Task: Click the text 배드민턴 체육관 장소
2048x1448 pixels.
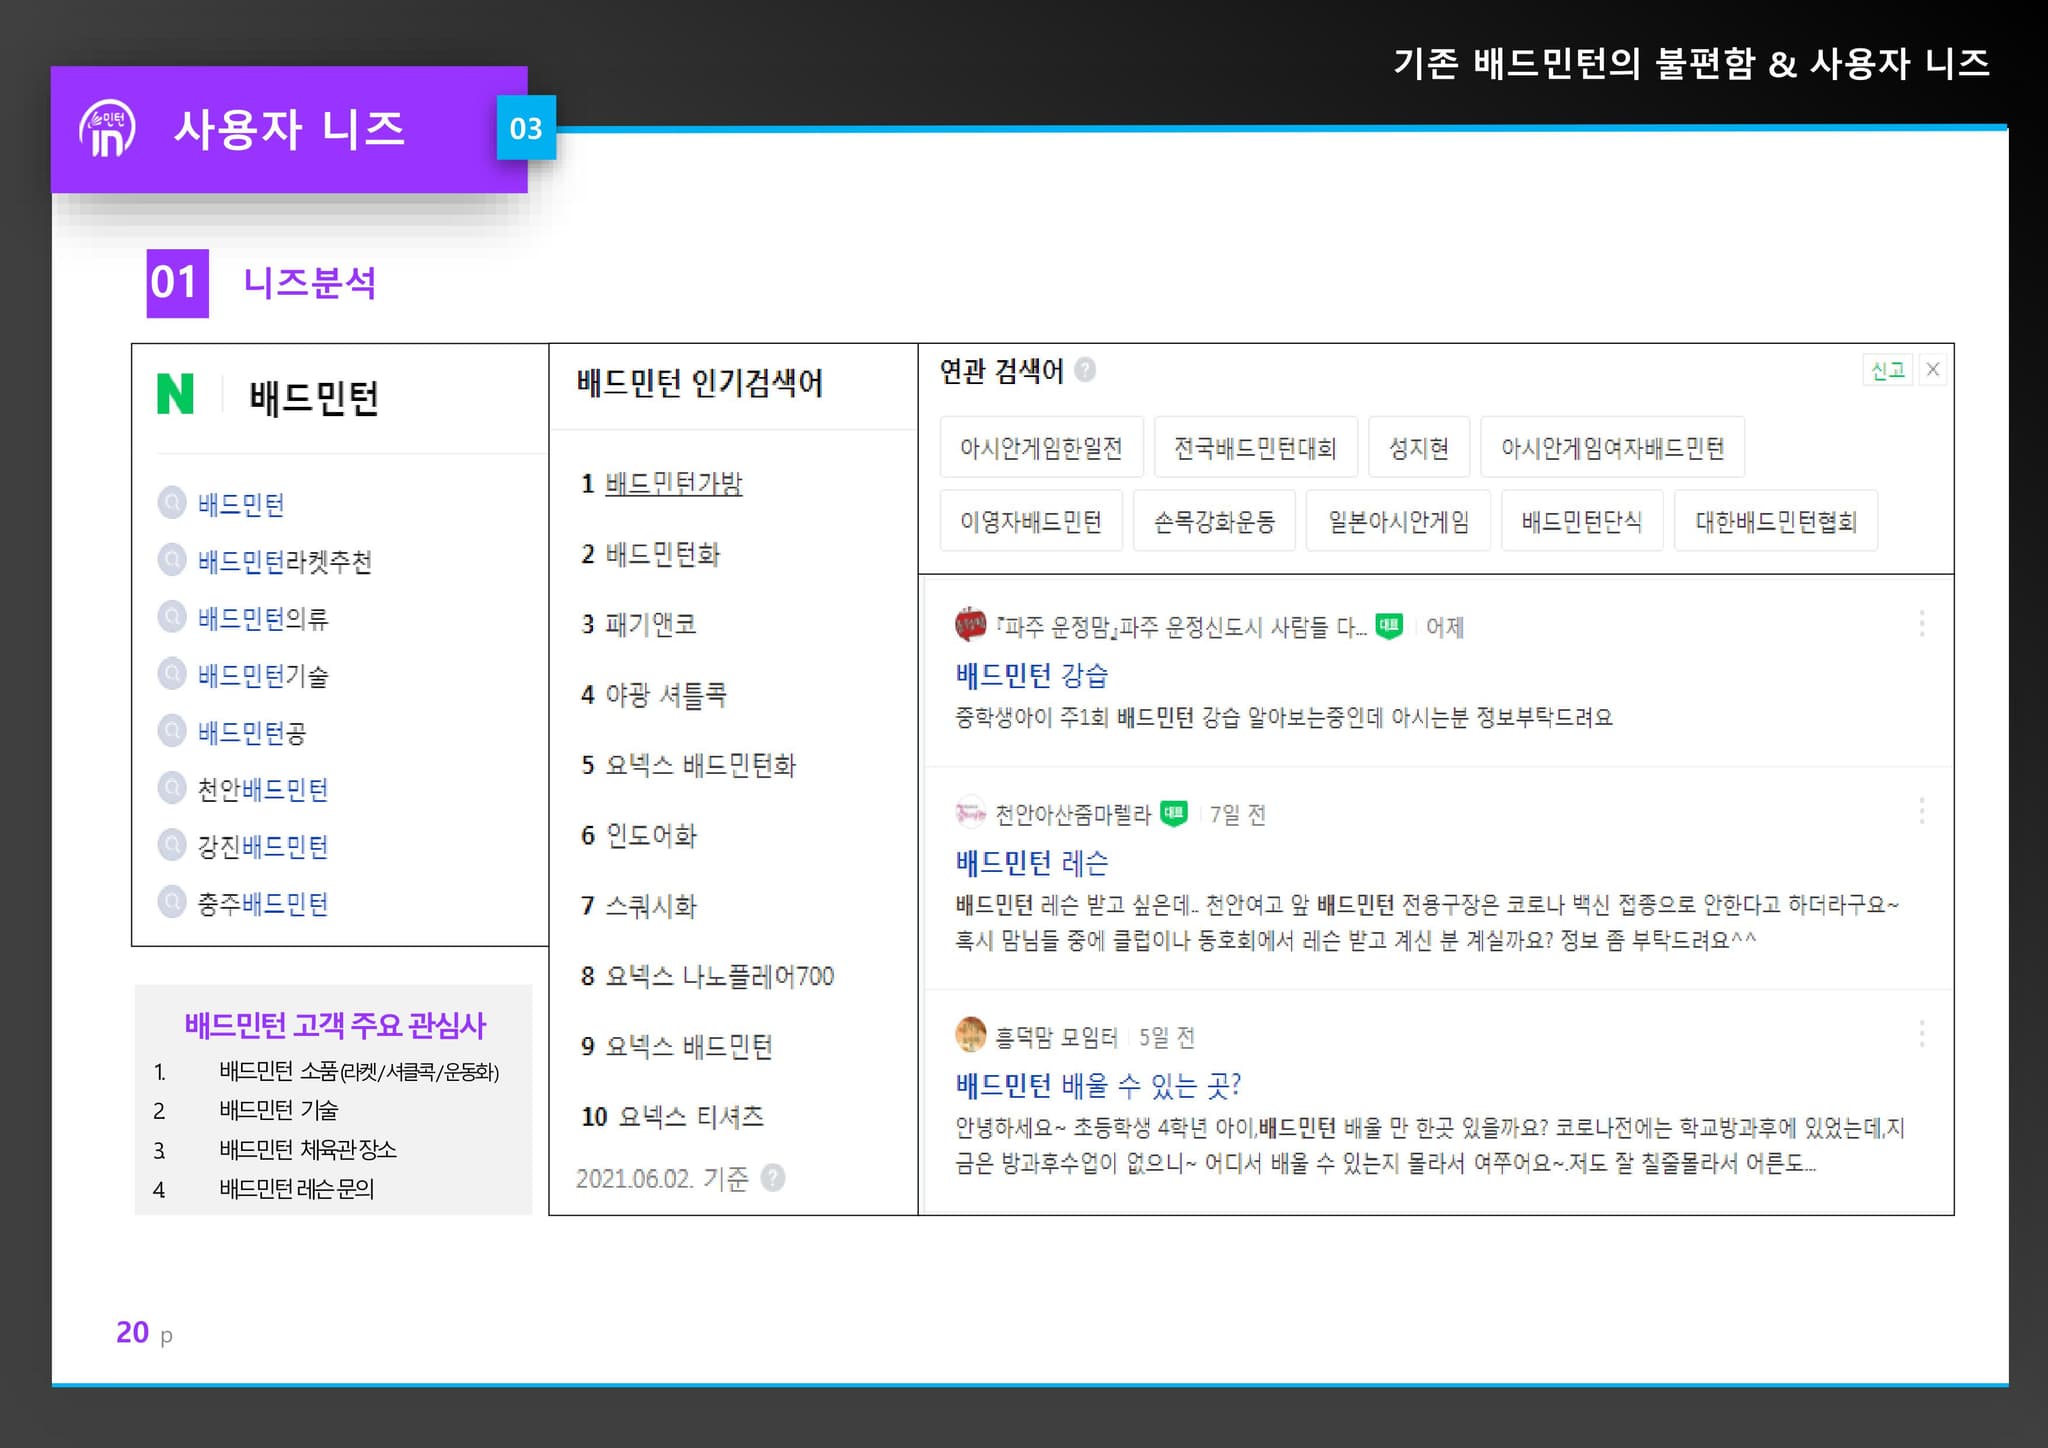Action: click(x=308, y=1149)
